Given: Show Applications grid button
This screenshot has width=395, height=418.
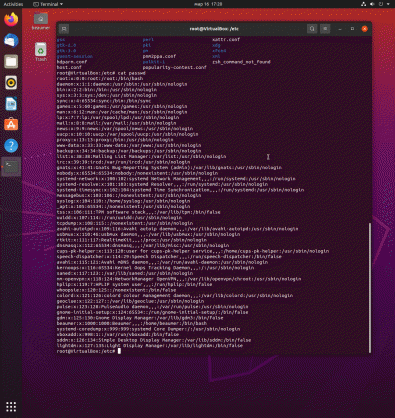Looking at the screenshot, I should 11,406.
